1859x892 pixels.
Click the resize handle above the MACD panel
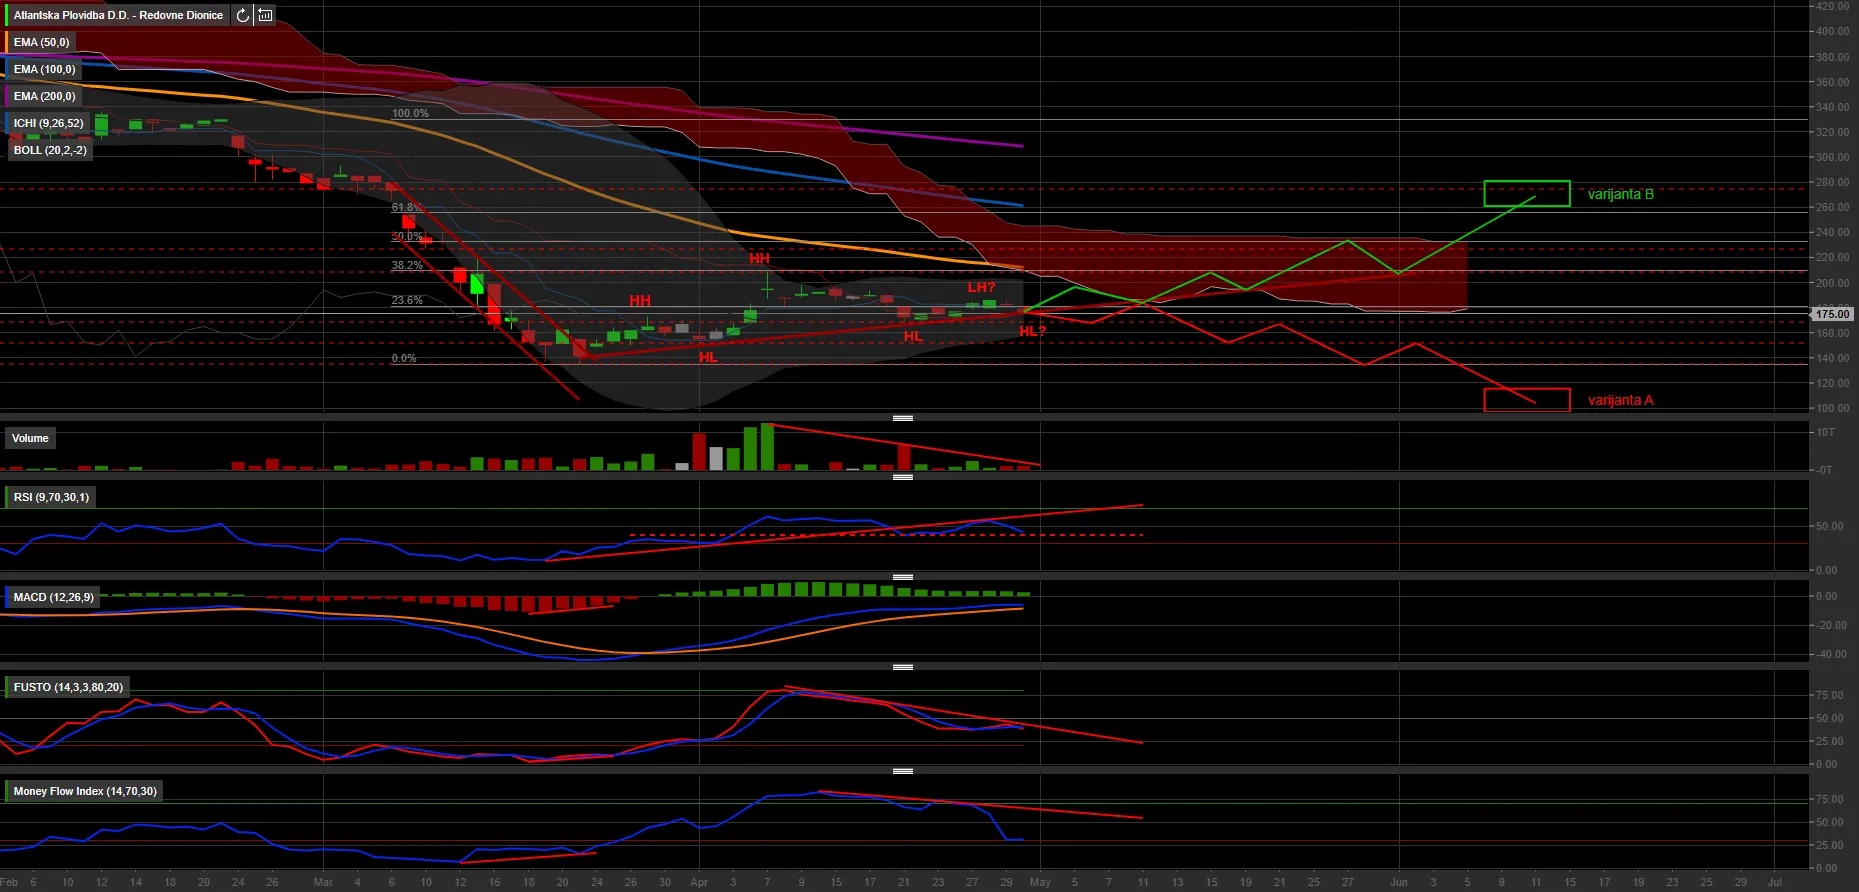[903, 577]
